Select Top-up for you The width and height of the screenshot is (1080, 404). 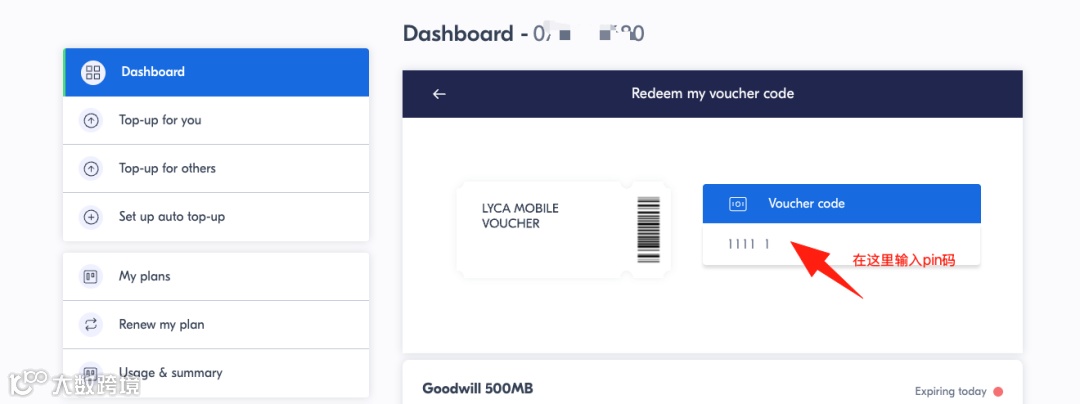point(160,120)
